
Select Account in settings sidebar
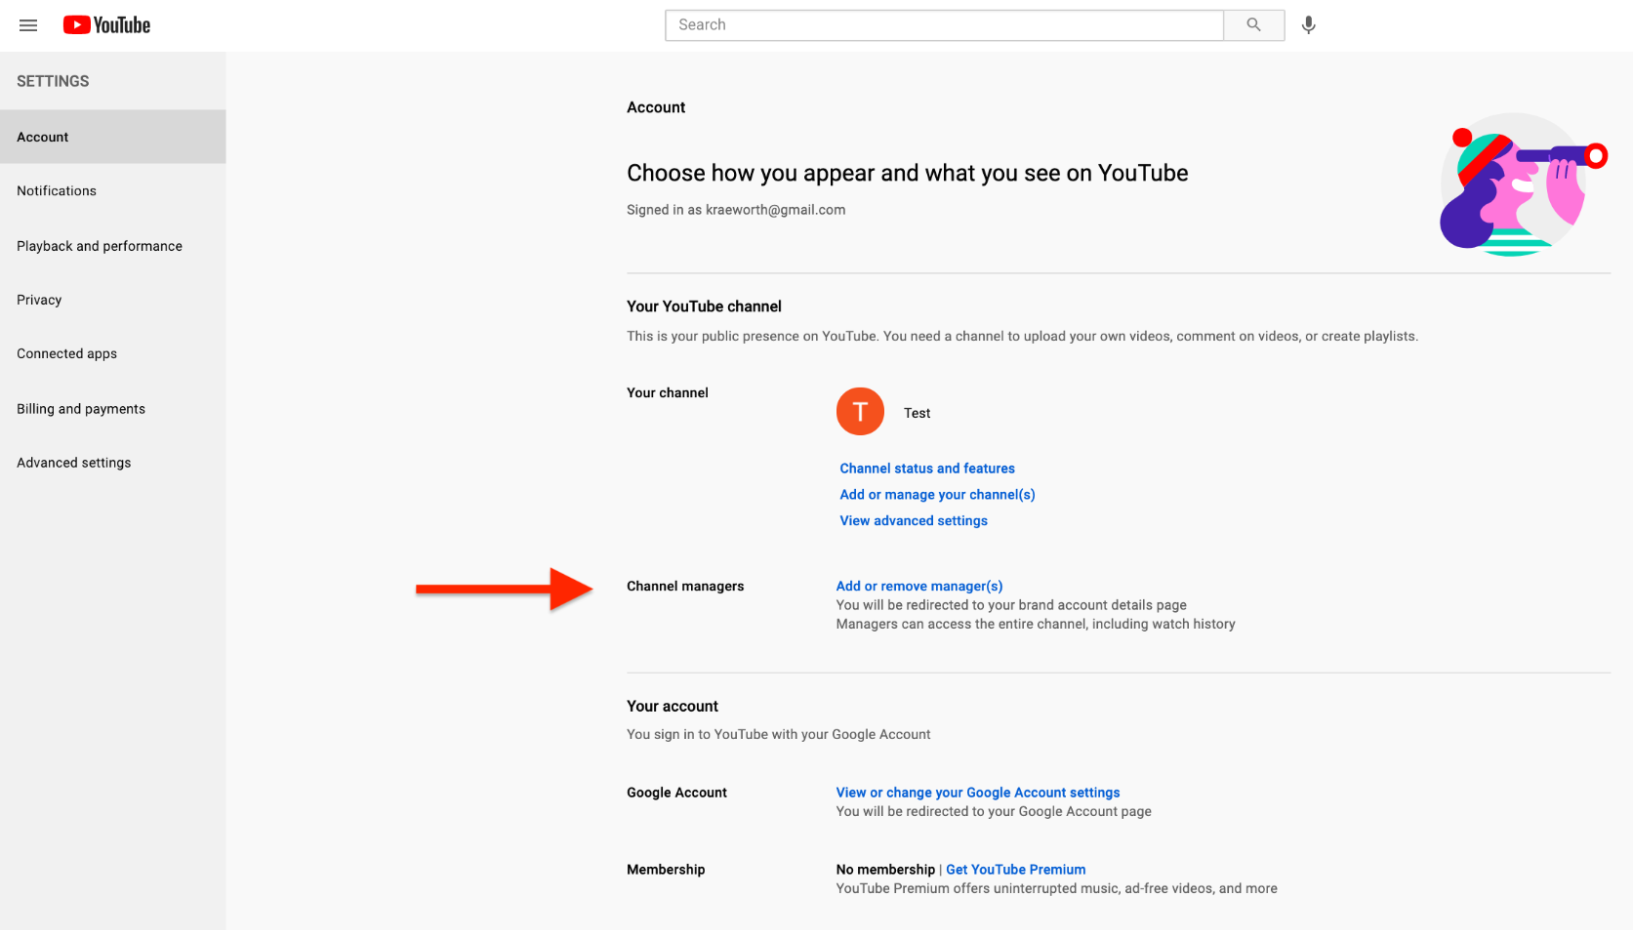(113, 137)
